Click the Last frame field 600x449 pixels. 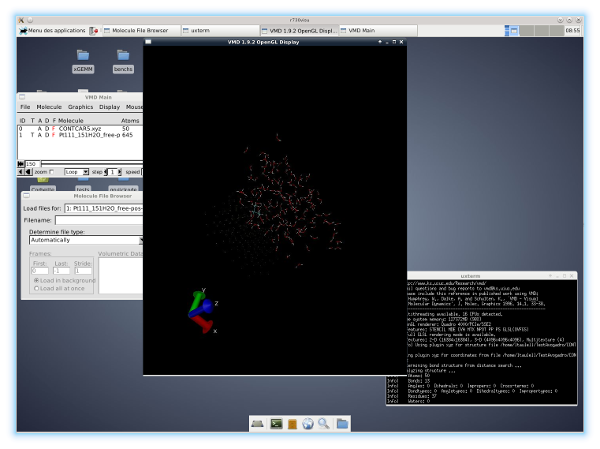click(61, 271)
